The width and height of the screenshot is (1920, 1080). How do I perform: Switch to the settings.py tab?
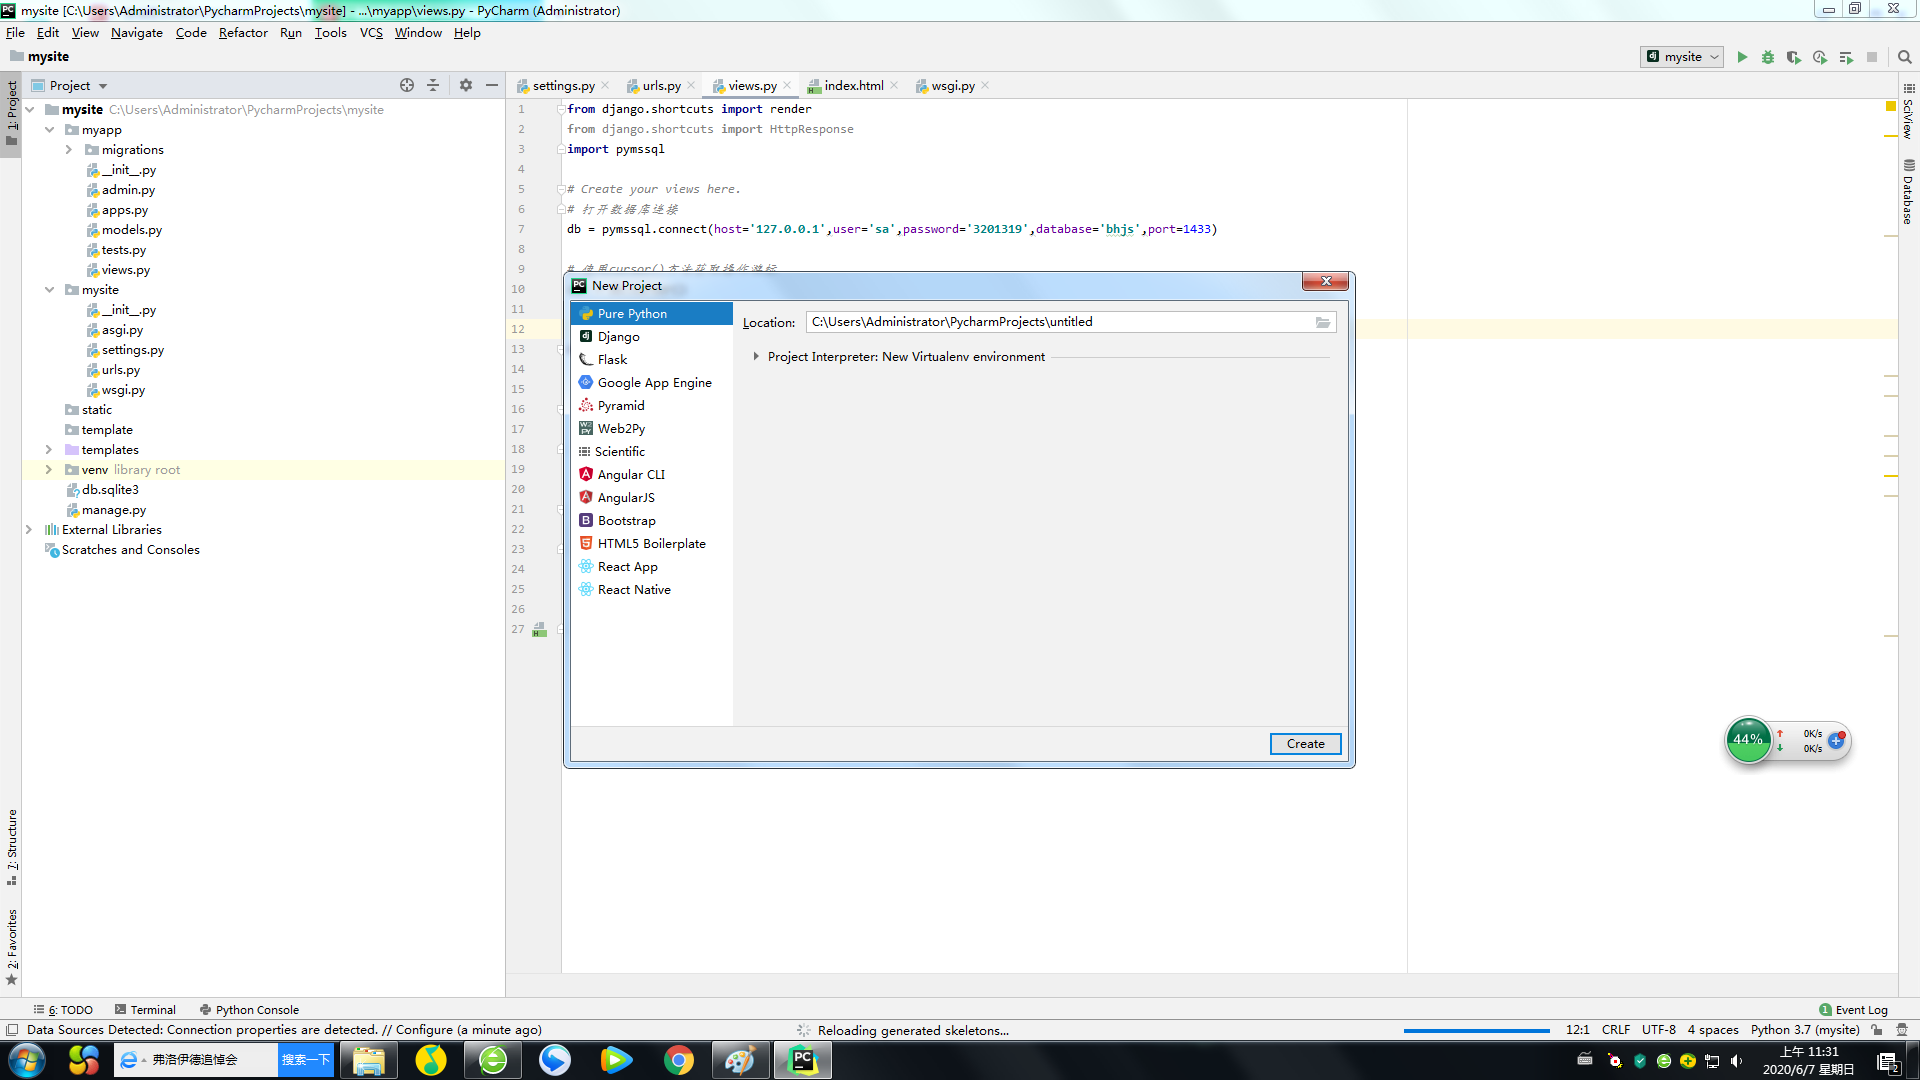(563, 86)
